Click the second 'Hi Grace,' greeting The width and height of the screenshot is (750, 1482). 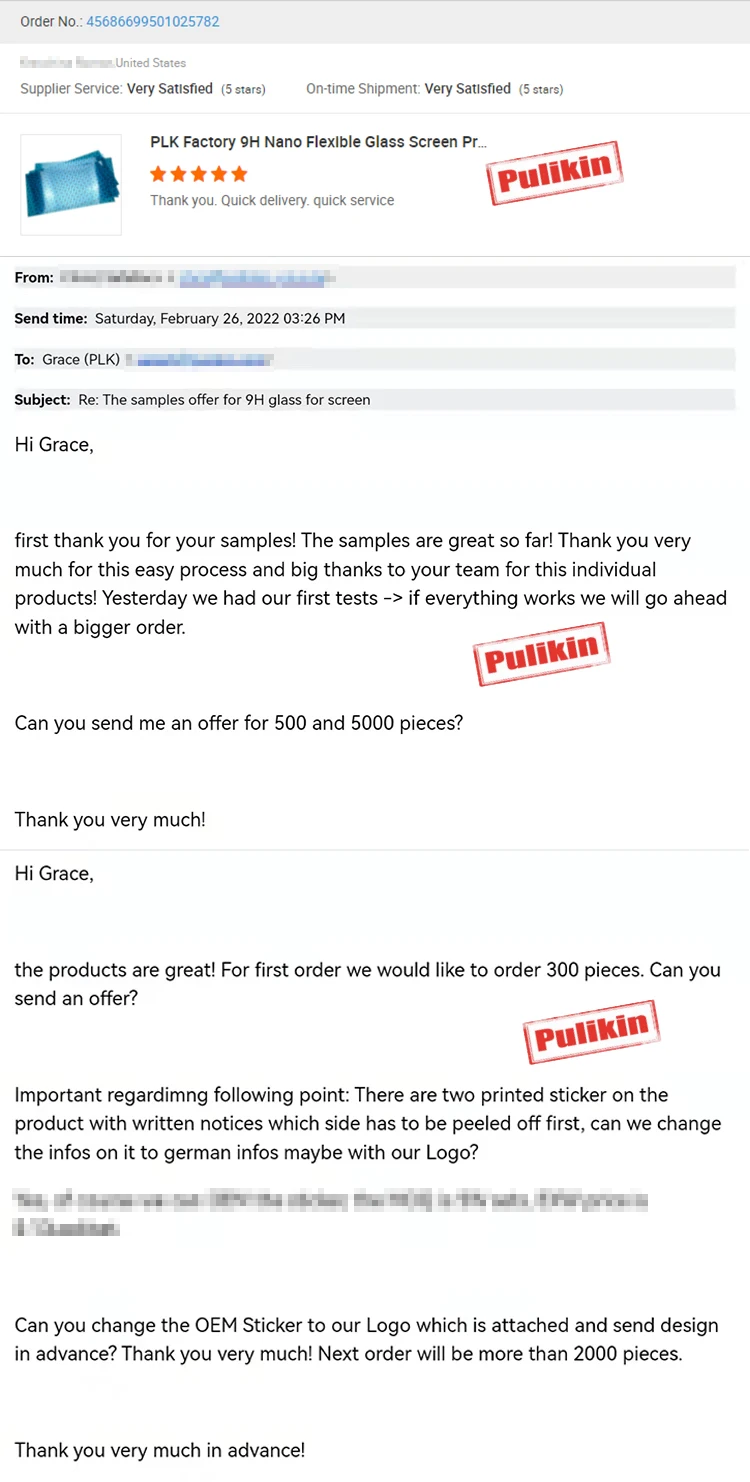pyautogui.click(x=54, y=874)
